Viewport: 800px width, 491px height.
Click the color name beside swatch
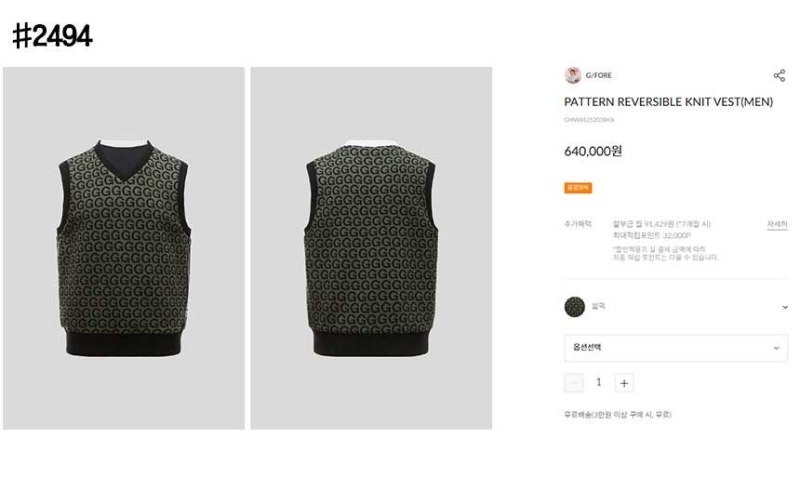click(x=598, y=306)
